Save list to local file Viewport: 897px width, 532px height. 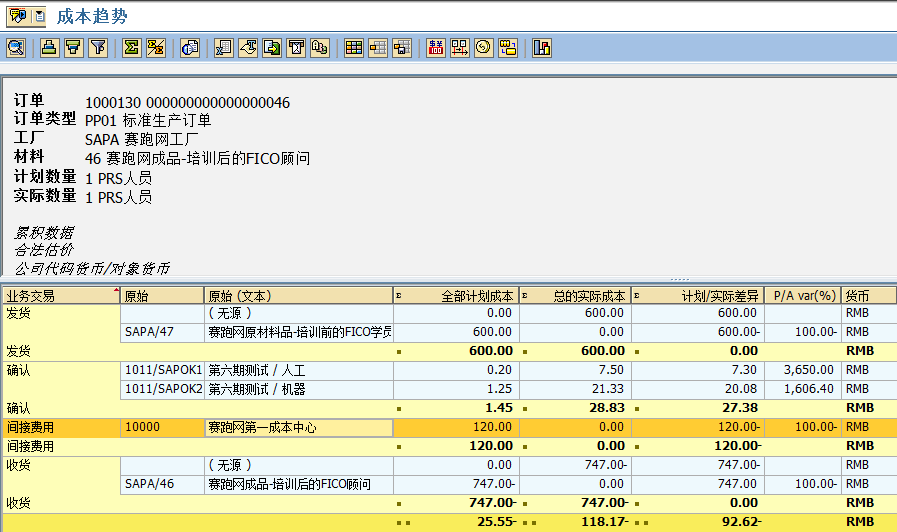[272, 47]
